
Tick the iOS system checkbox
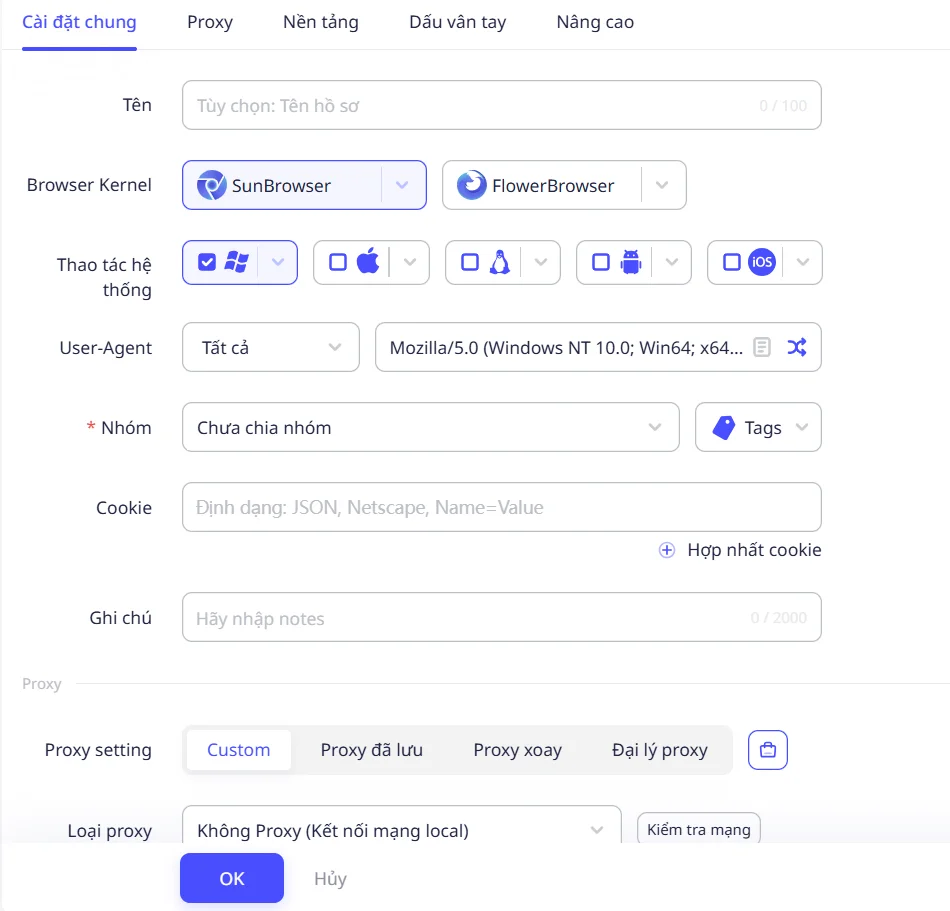coord(732,262)
